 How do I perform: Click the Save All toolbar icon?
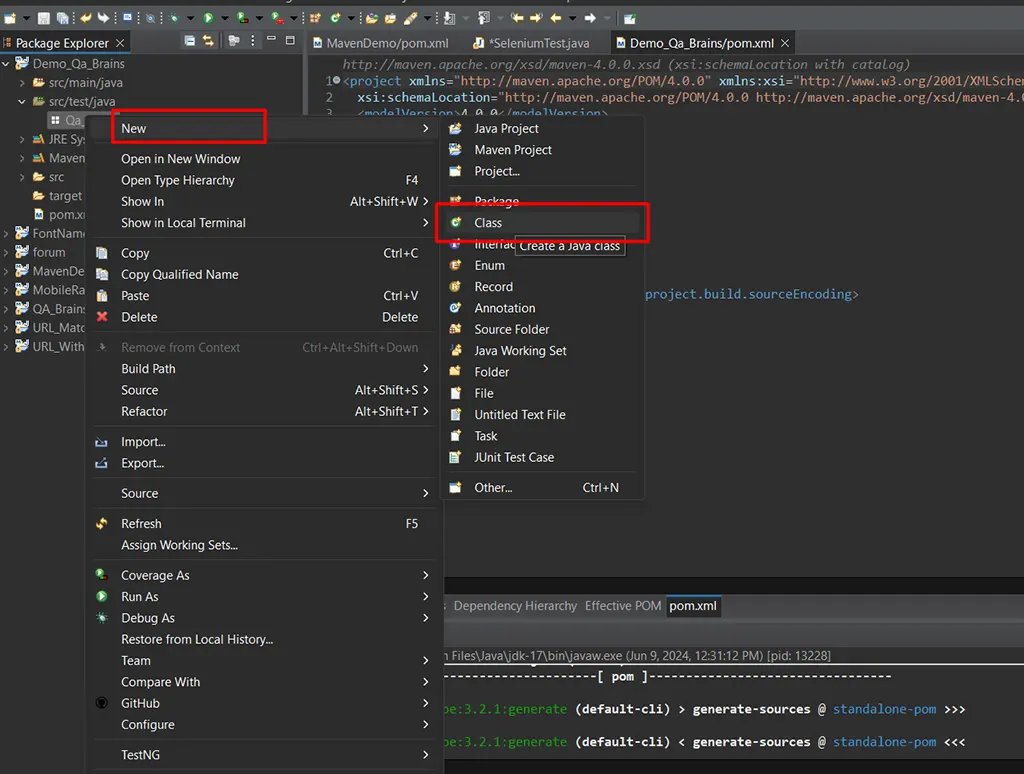coord(62,17)
